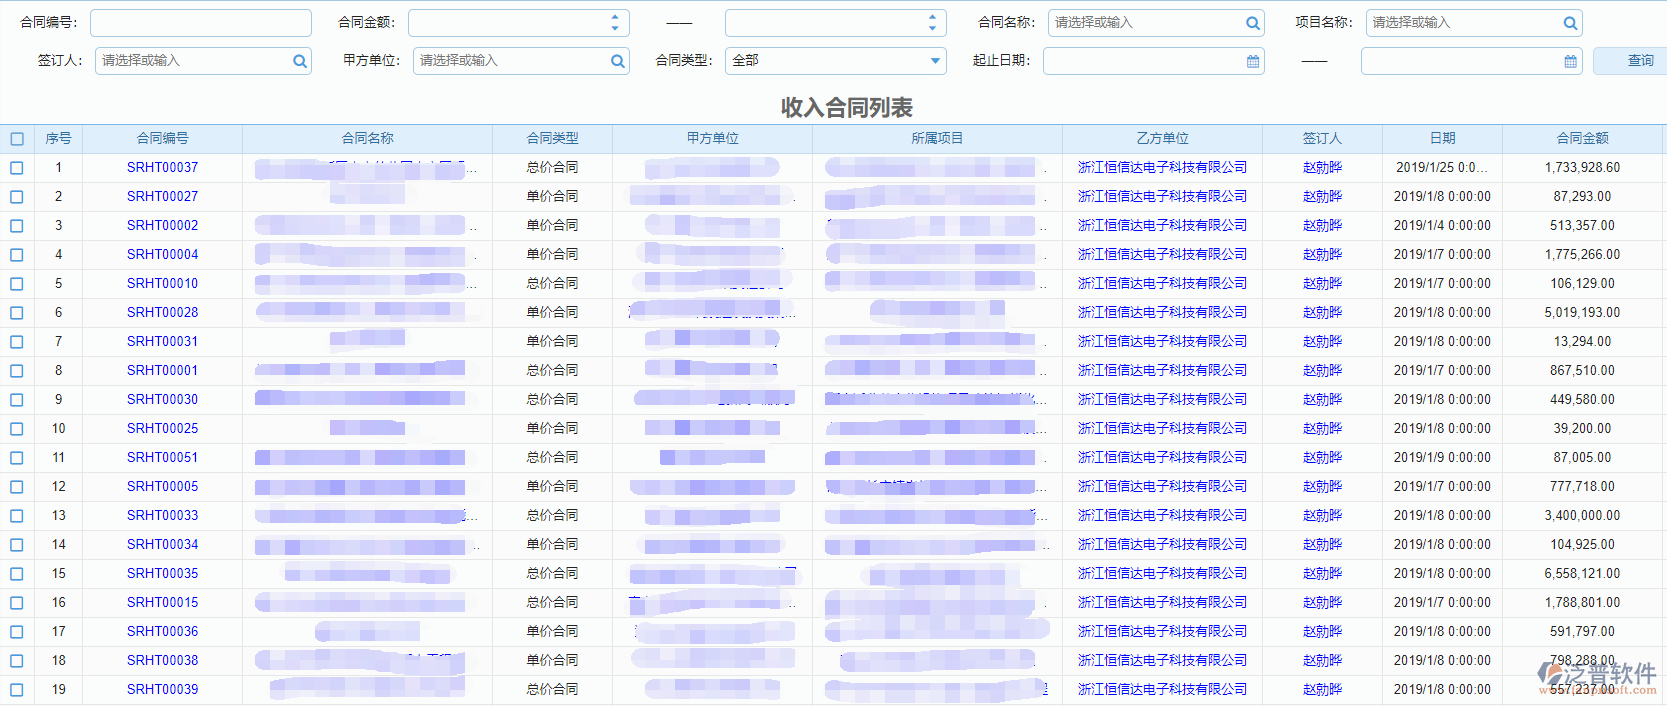The width and height of the screenshot is (1667, 706).
Task: Check the box for row SRHT00031
Action: coord(17,342)
